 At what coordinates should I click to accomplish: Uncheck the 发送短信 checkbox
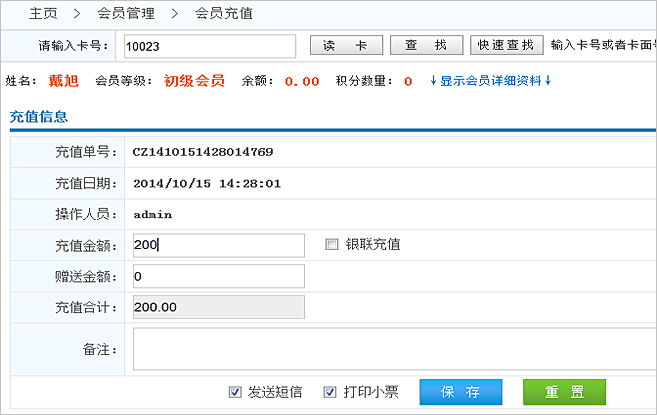point(235,392)
